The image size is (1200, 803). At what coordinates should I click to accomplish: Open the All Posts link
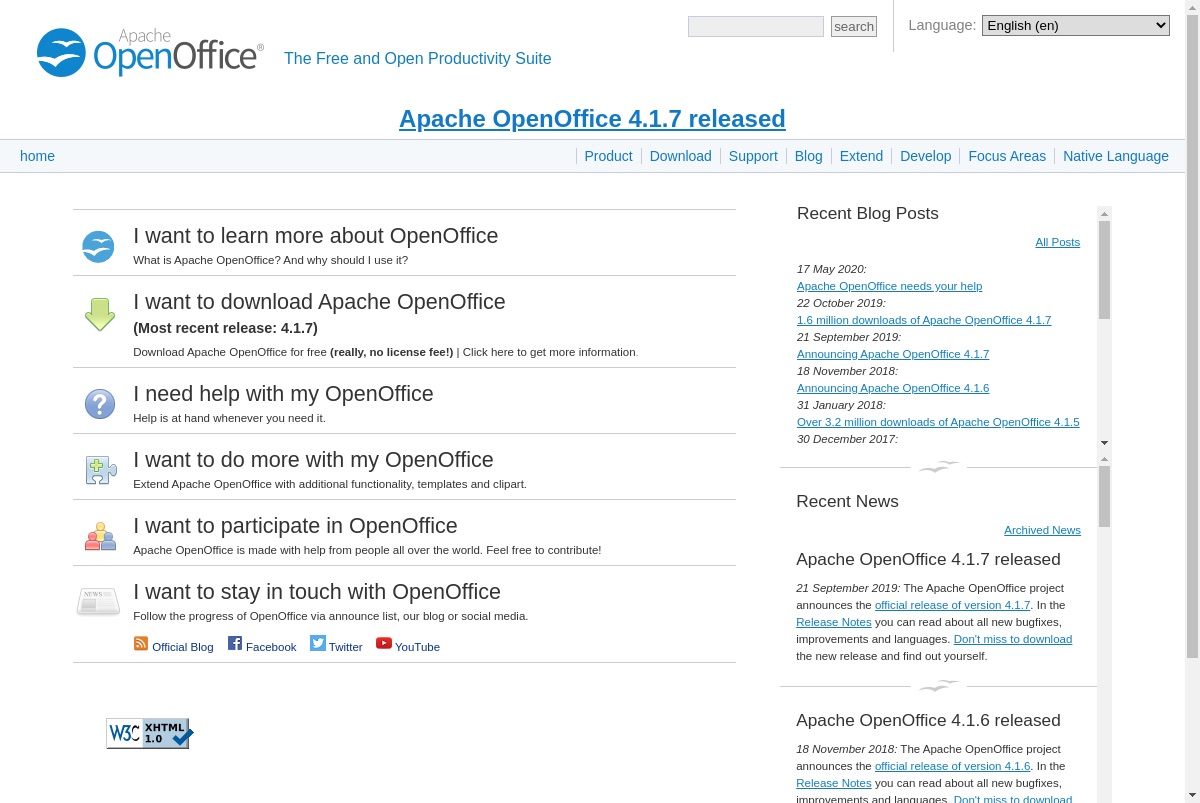[x=1058, y=242]
